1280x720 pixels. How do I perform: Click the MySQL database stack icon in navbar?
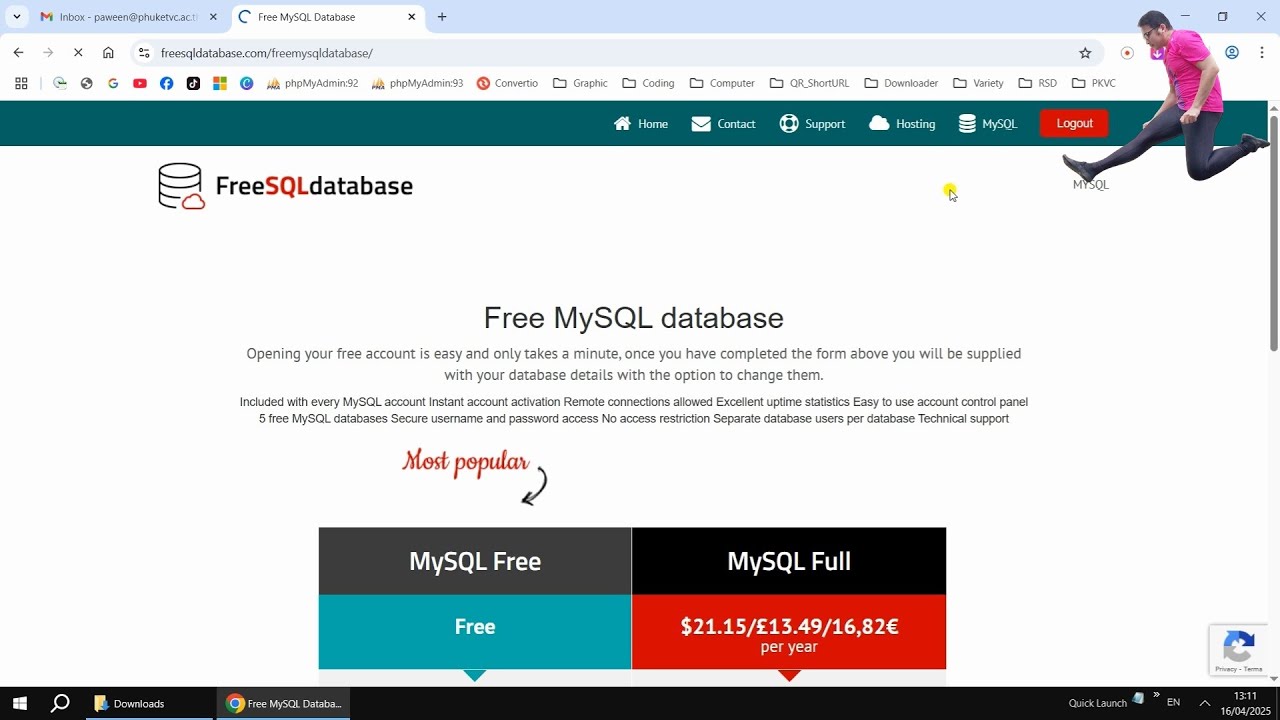point(967,124)
